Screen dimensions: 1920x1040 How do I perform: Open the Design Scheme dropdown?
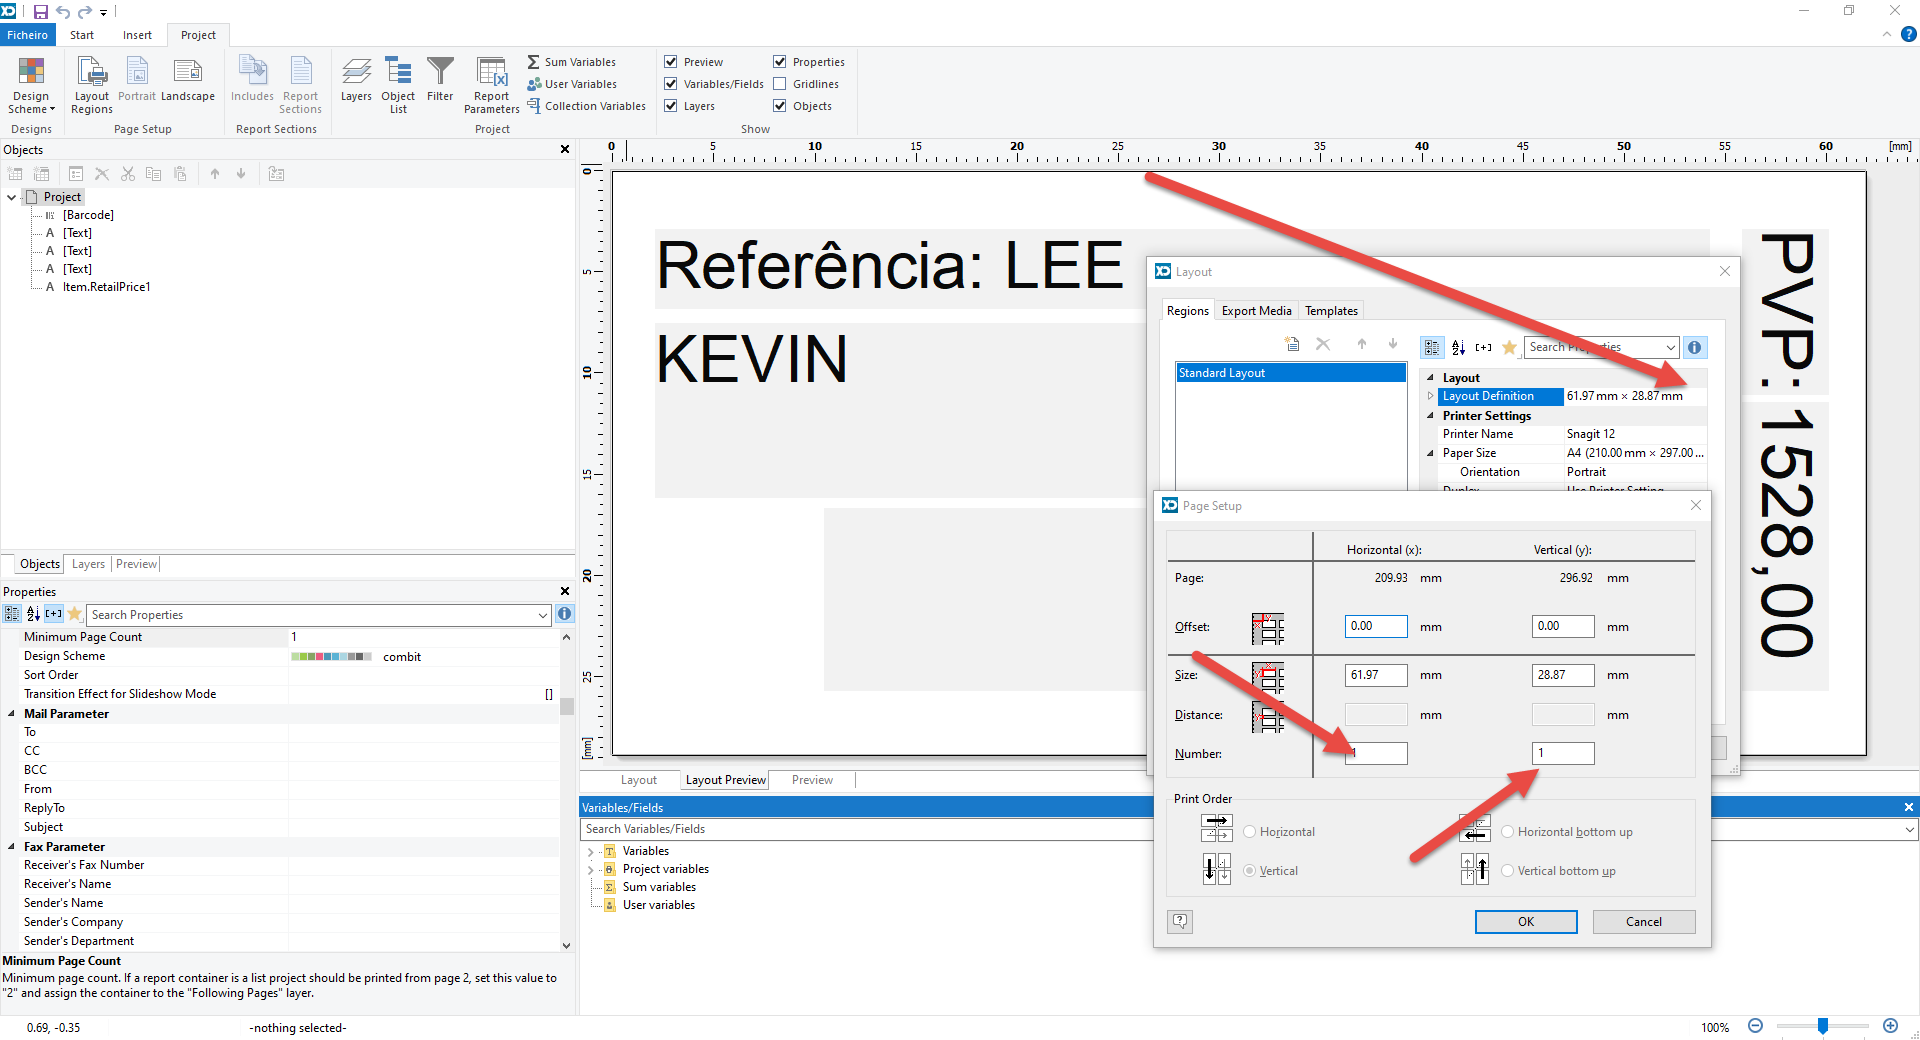click(x=31, y=84)
